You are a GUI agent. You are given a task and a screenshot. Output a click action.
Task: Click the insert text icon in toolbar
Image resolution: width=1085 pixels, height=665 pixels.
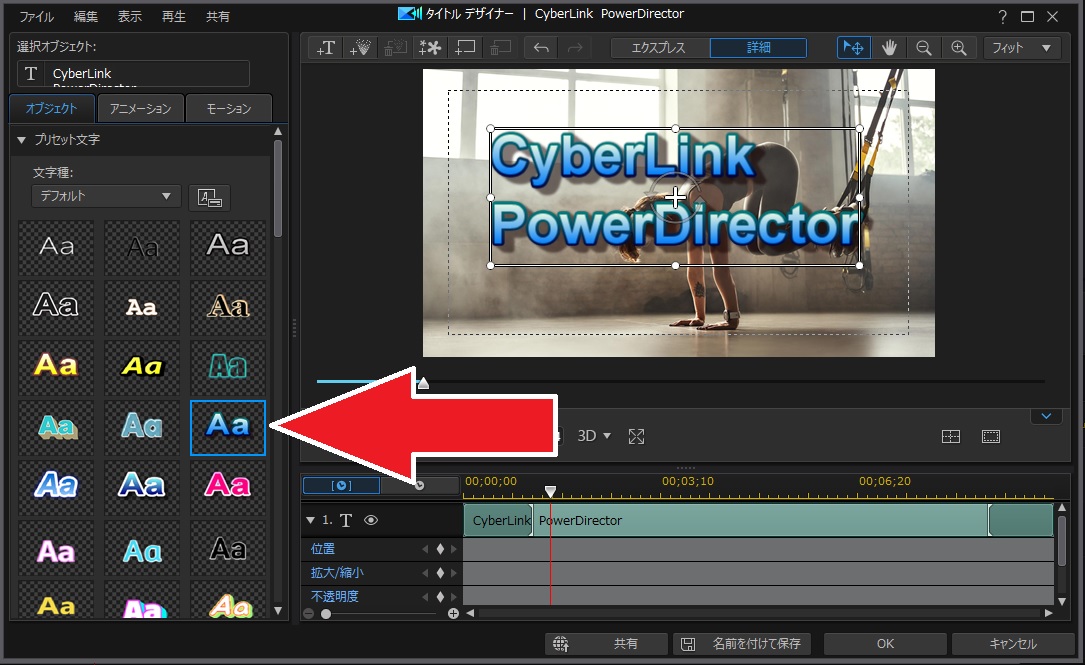325,48
